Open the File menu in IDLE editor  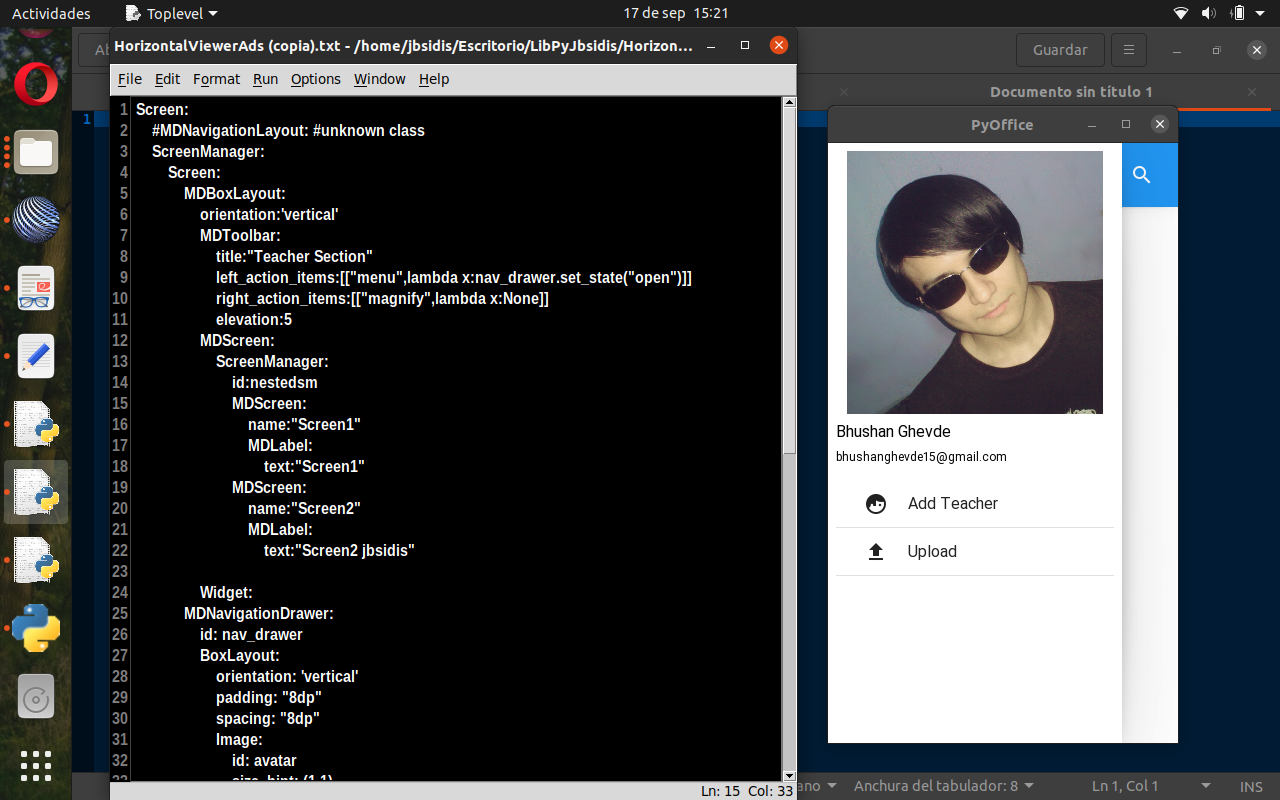click(130, 79)
